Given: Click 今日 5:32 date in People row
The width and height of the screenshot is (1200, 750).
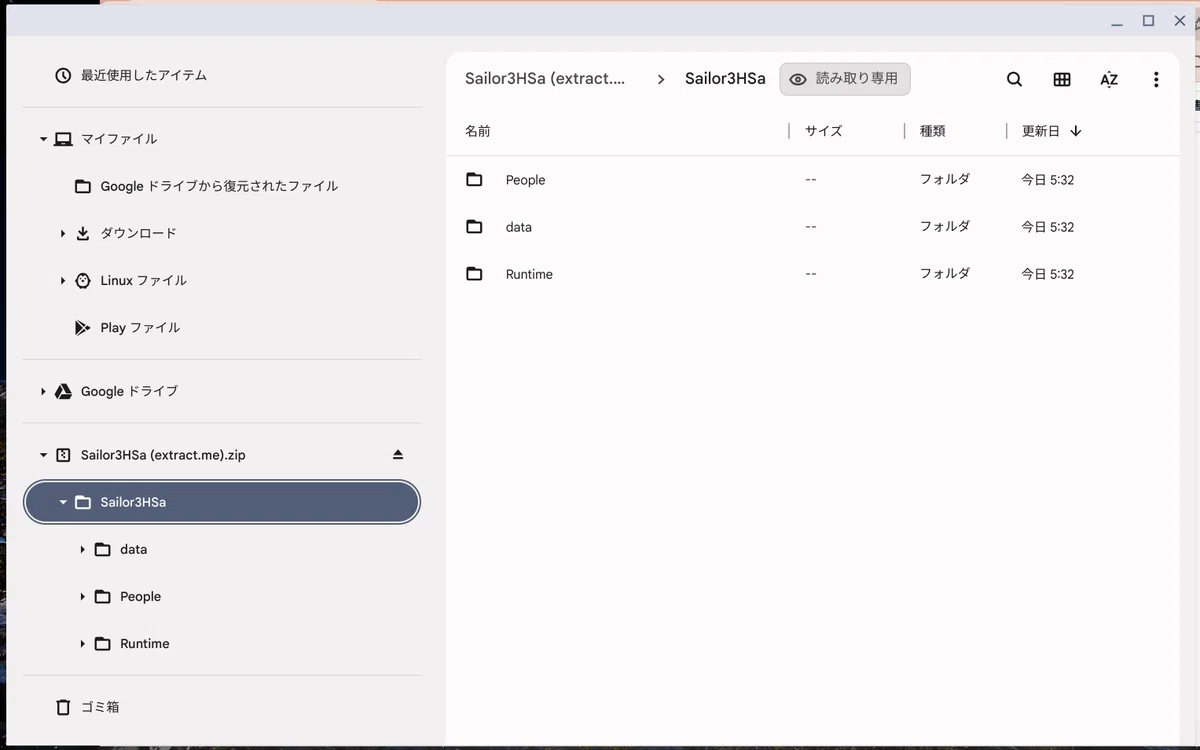Looking at the screenshot, I should coord(1047,180).
